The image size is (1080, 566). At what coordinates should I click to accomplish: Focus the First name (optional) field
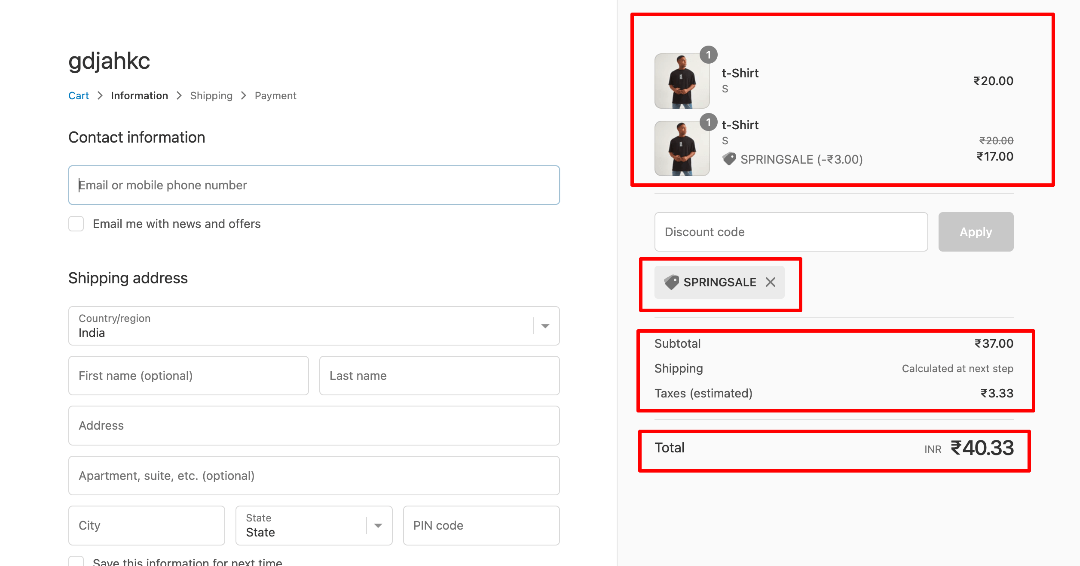tap(188, 375)
